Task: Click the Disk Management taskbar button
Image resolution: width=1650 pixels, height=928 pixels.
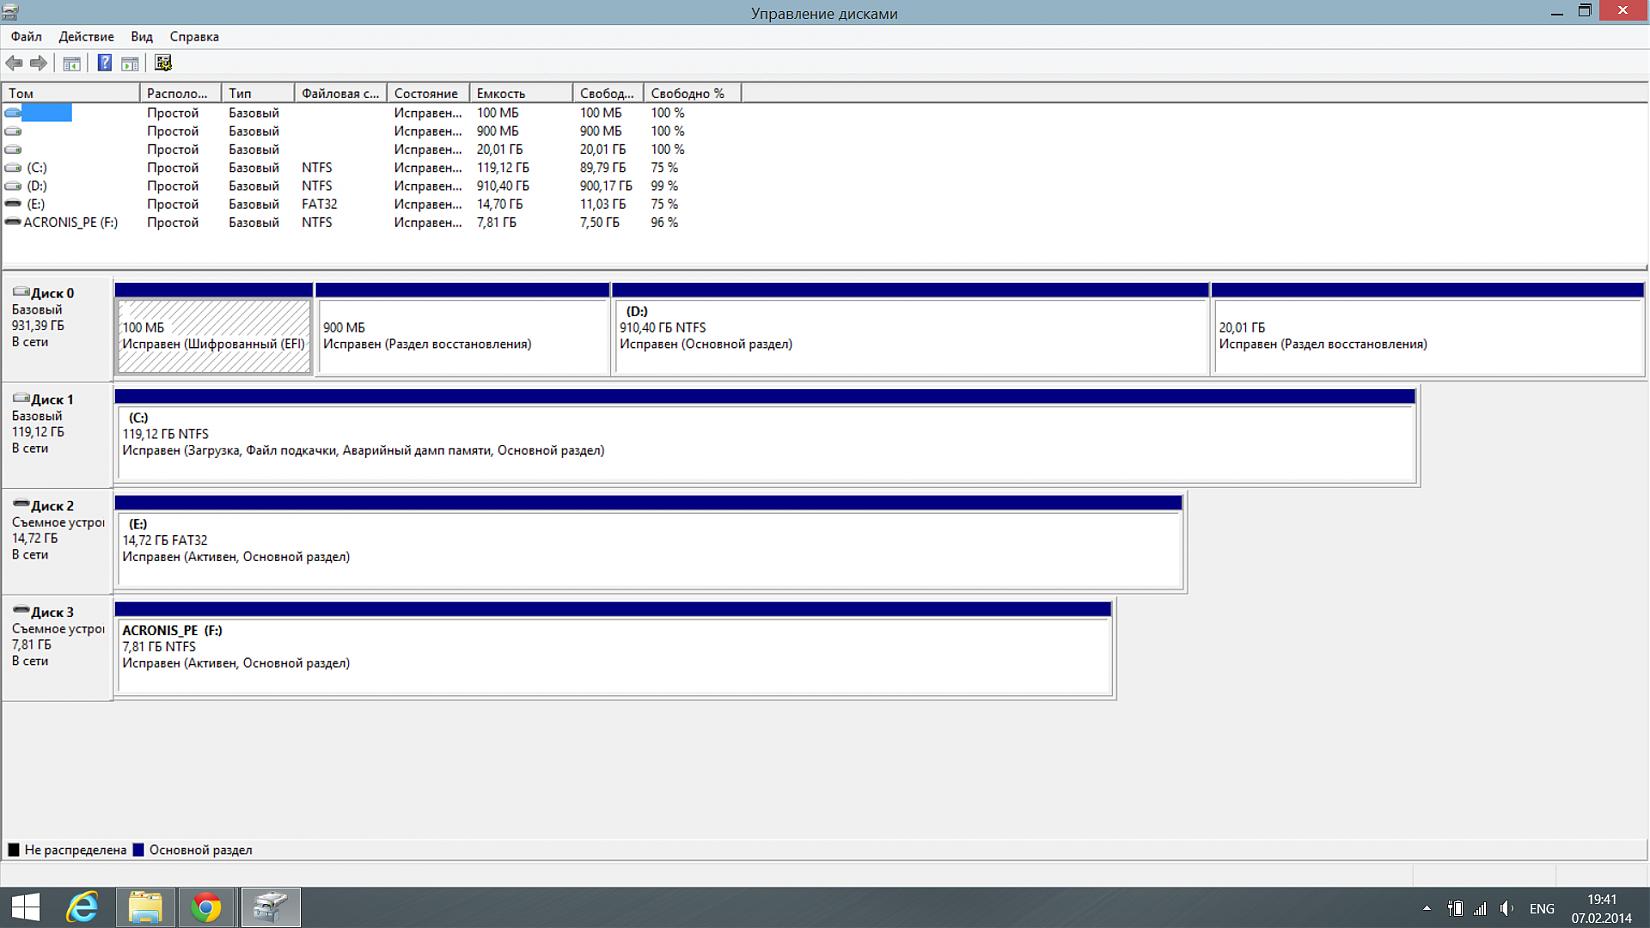Action: click(x=270, y=907)
